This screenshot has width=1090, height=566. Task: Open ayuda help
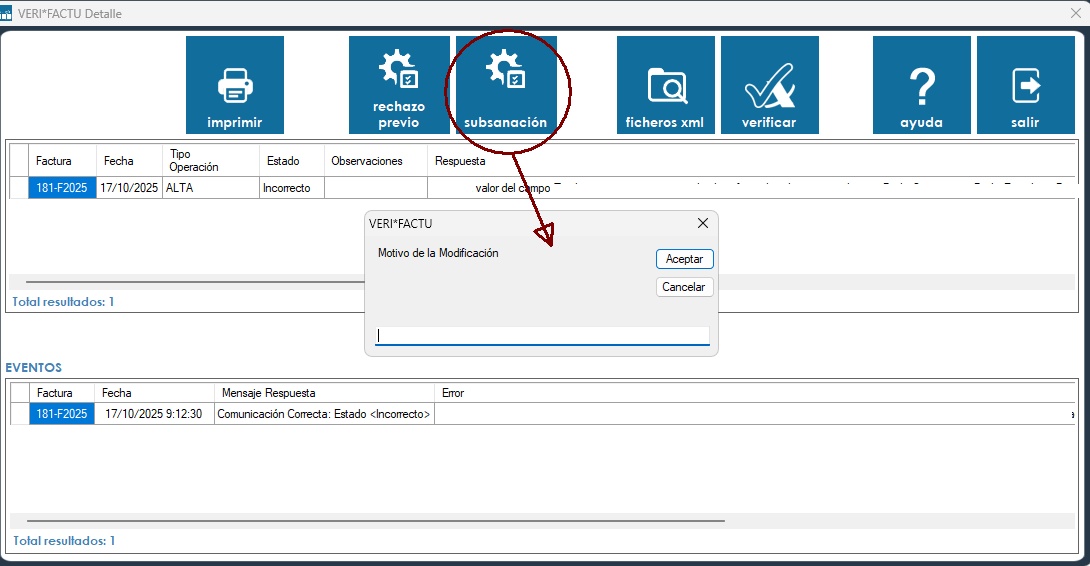click(921, 86)
